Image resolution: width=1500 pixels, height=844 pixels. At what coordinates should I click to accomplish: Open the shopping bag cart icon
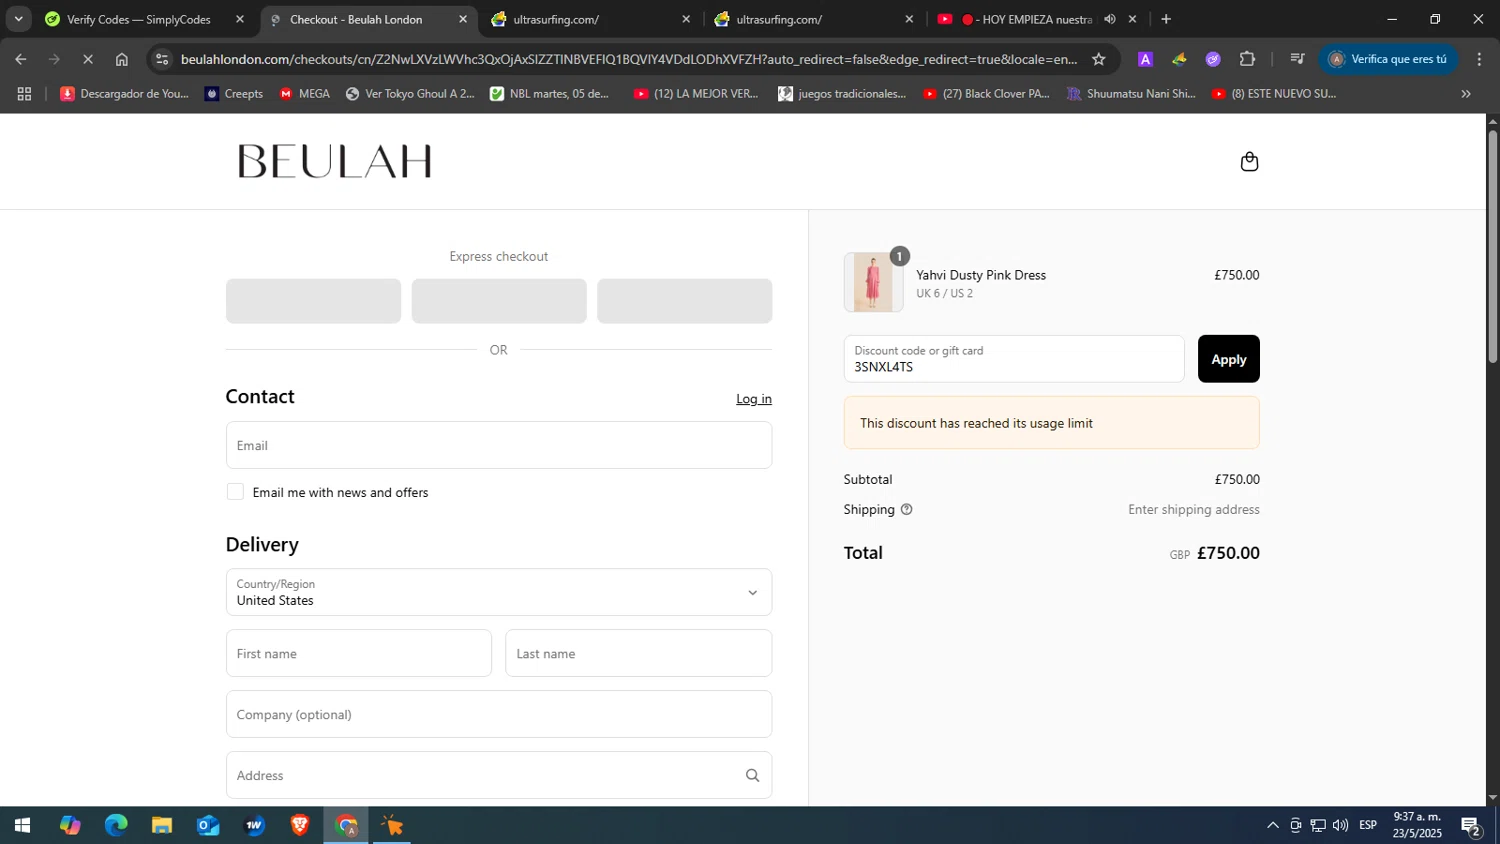pos(1249,161)
